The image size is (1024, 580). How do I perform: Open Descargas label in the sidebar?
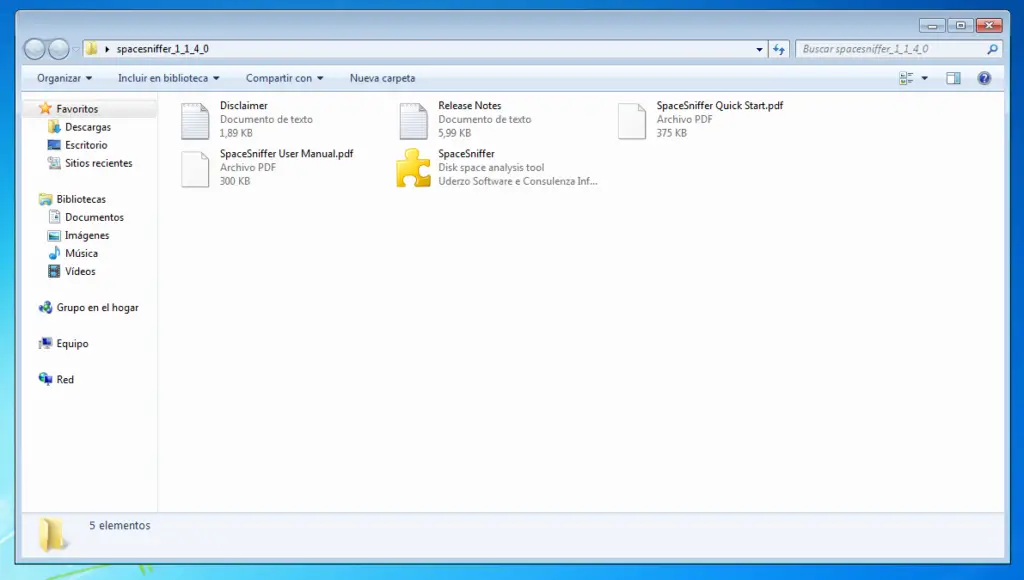coord(88,127)
